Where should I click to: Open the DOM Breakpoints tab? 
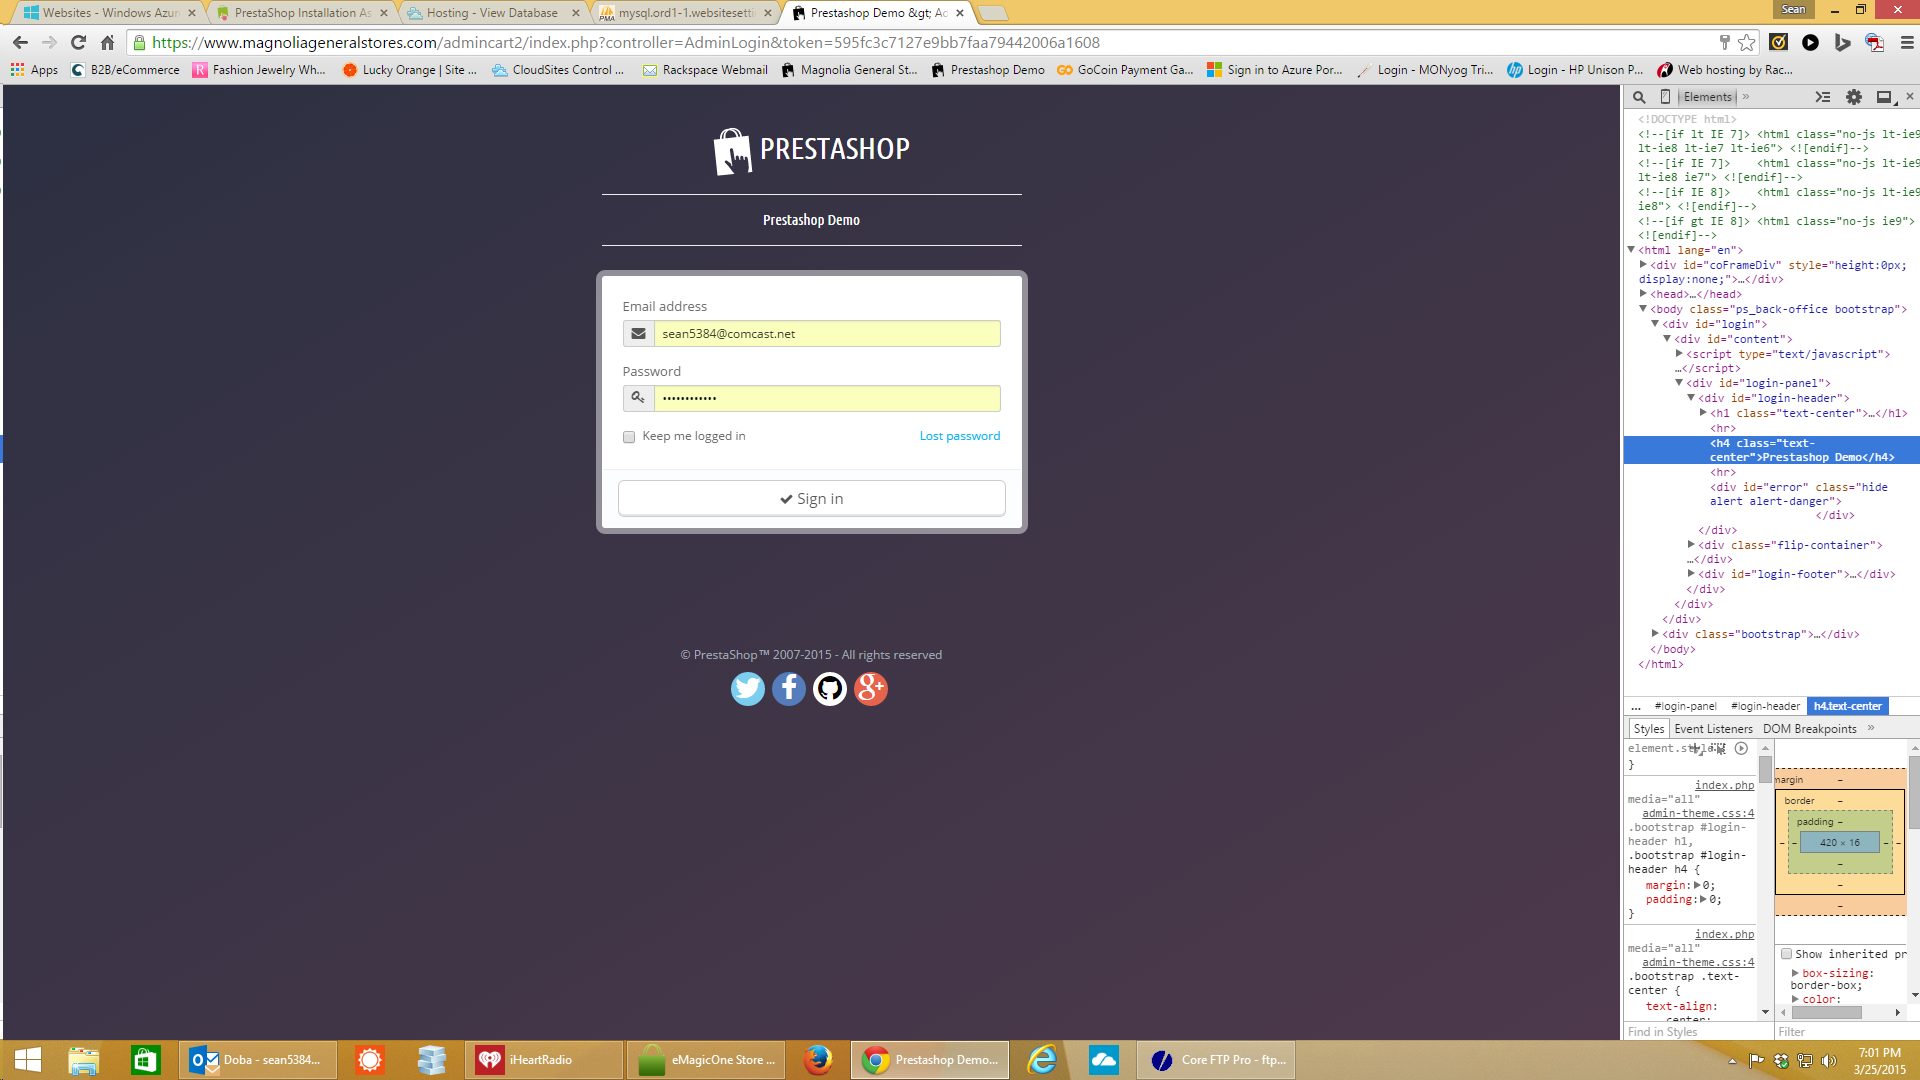(x=1809, y=729)
